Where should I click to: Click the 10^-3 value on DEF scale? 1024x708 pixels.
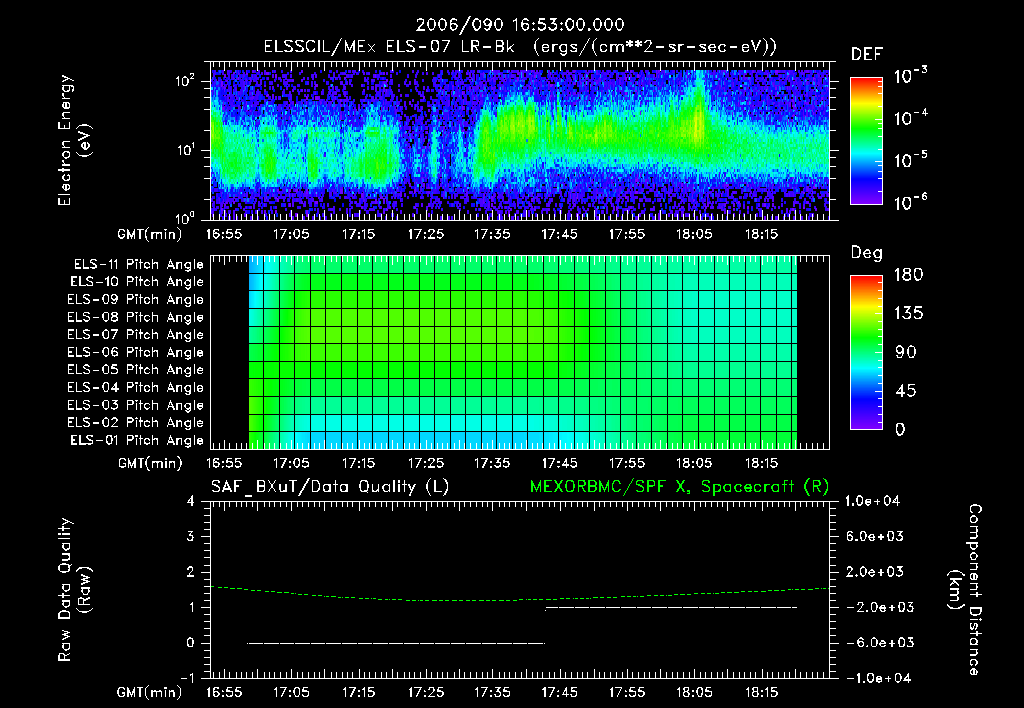tap(910, 76)
